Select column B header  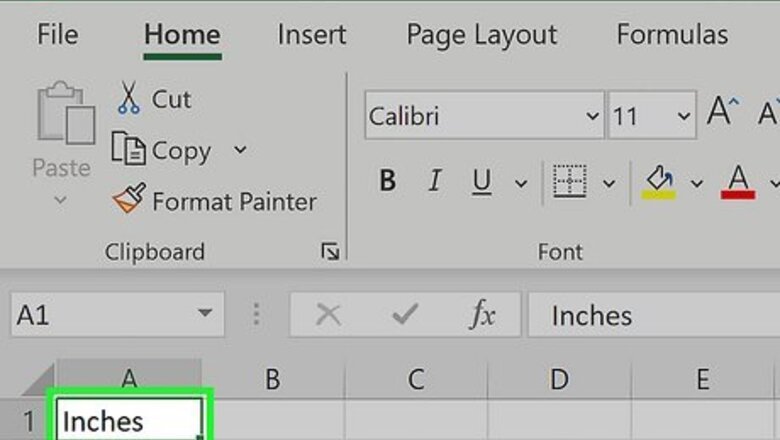point(272,379)
